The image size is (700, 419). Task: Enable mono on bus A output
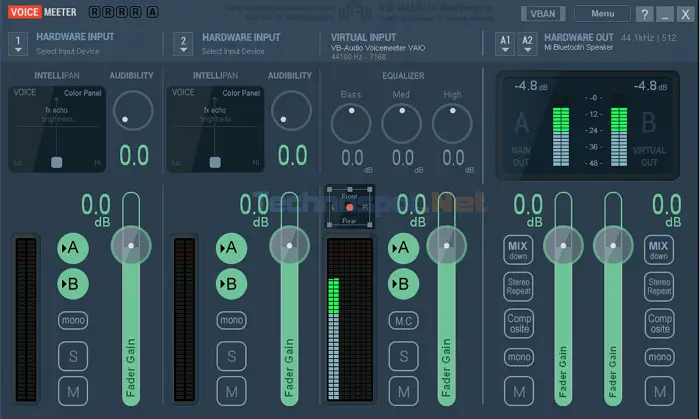coord(519,357)
